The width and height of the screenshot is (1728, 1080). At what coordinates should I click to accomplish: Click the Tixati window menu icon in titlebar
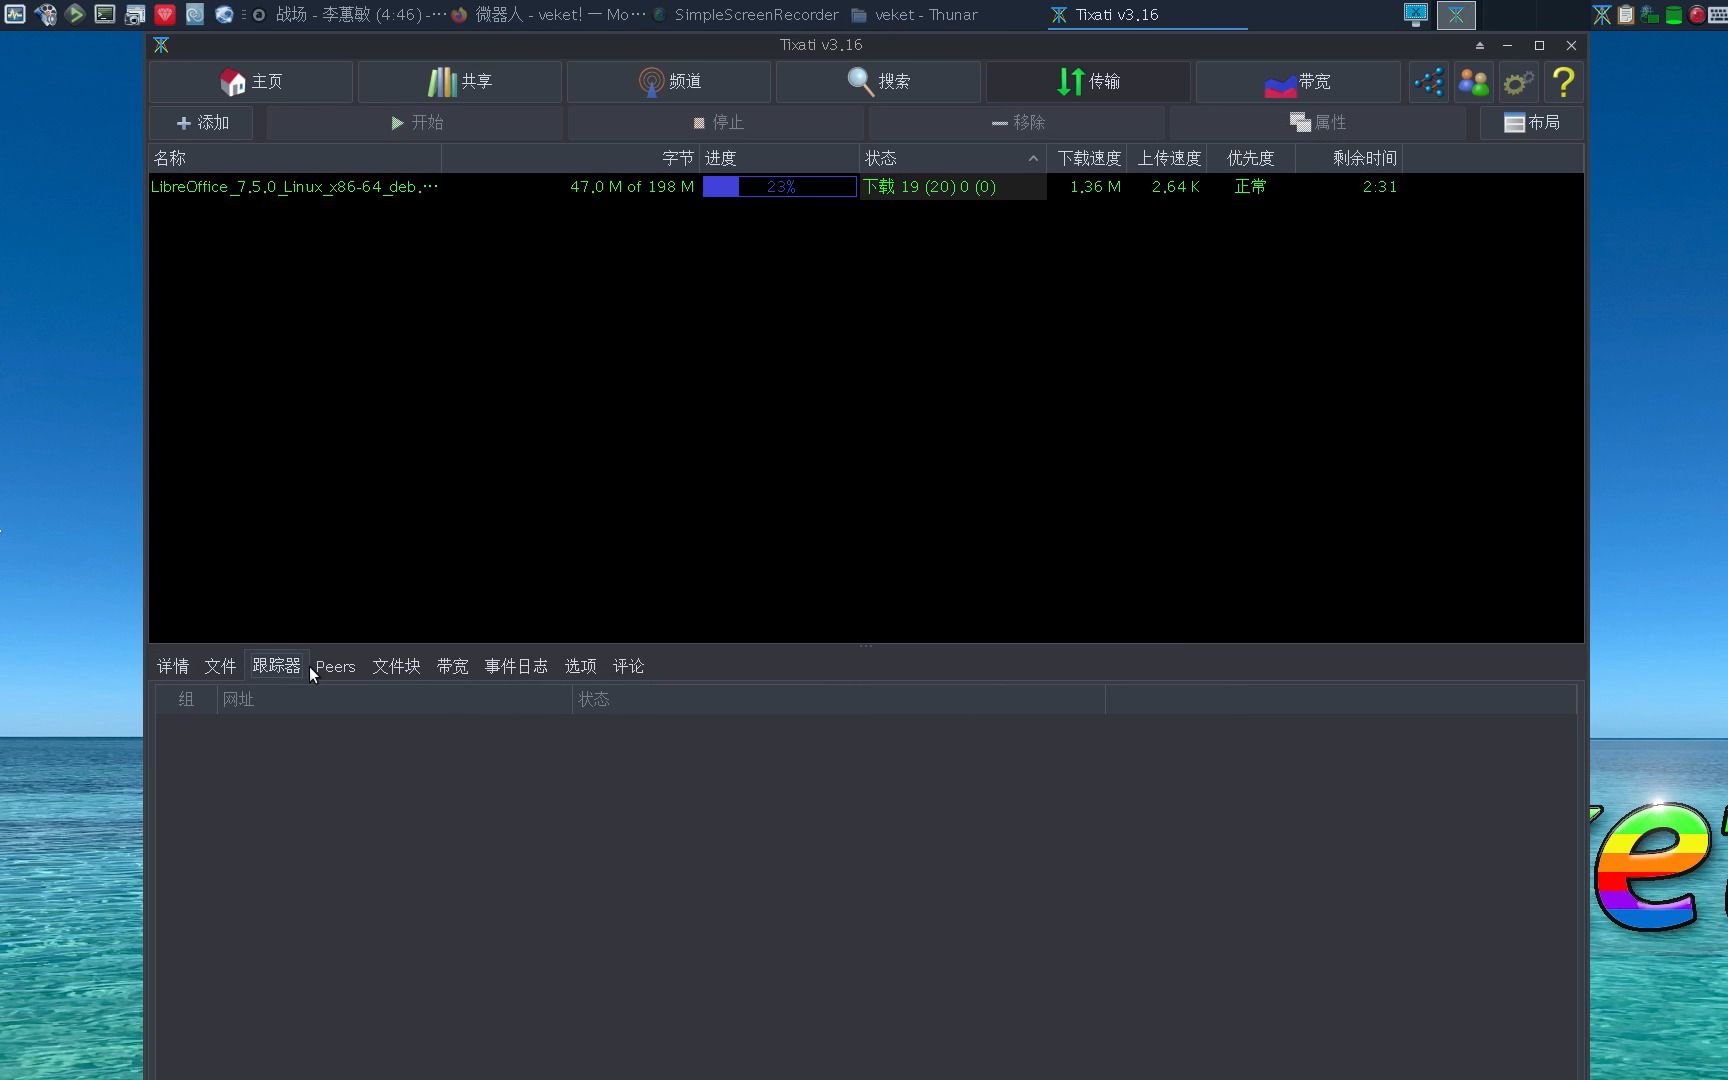(x=161, y=45)
